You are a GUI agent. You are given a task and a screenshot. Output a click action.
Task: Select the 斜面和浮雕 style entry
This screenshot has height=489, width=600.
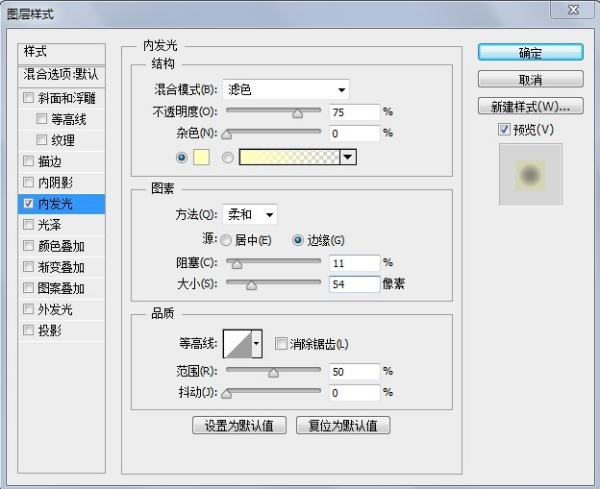67,98
